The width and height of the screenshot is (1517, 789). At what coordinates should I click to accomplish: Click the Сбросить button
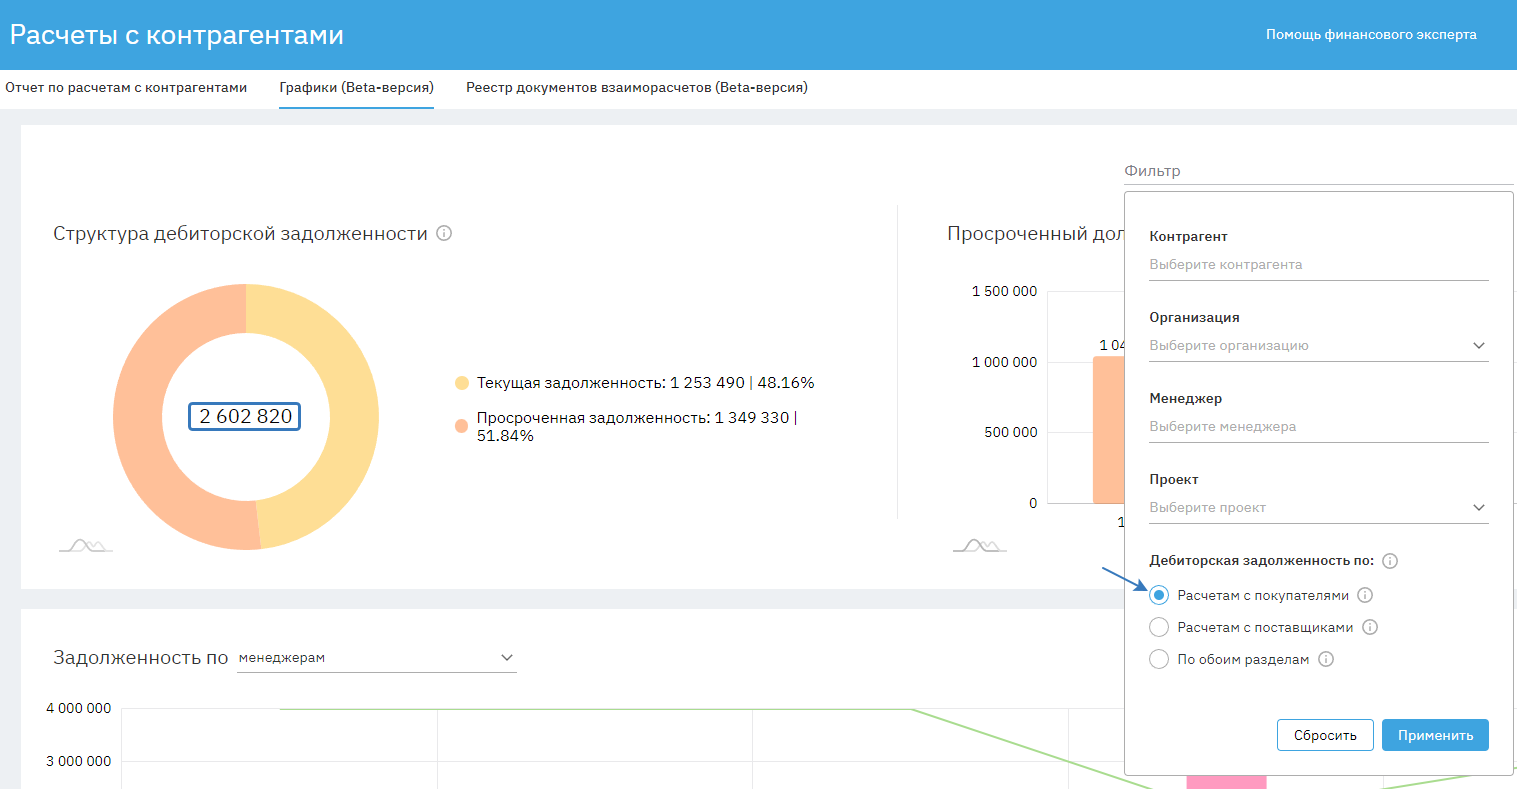click(x=1325, y=735)
